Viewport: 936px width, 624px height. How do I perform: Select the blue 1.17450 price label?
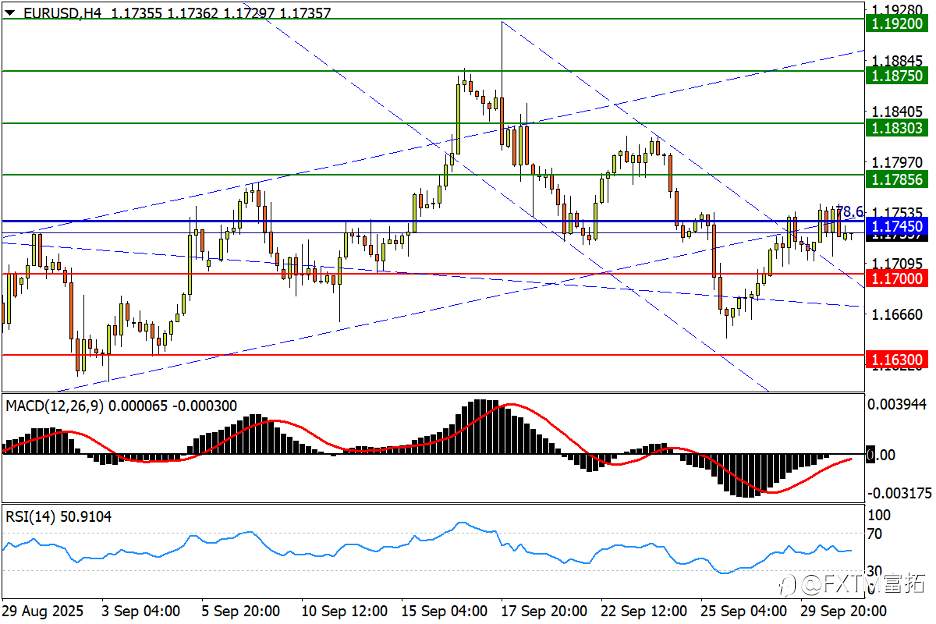tap(897, 226)
